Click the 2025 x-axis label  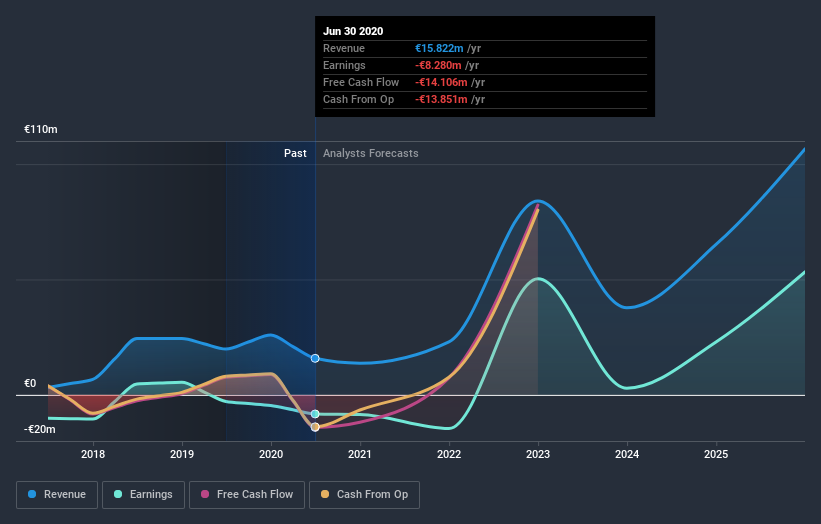click(716, 454)
